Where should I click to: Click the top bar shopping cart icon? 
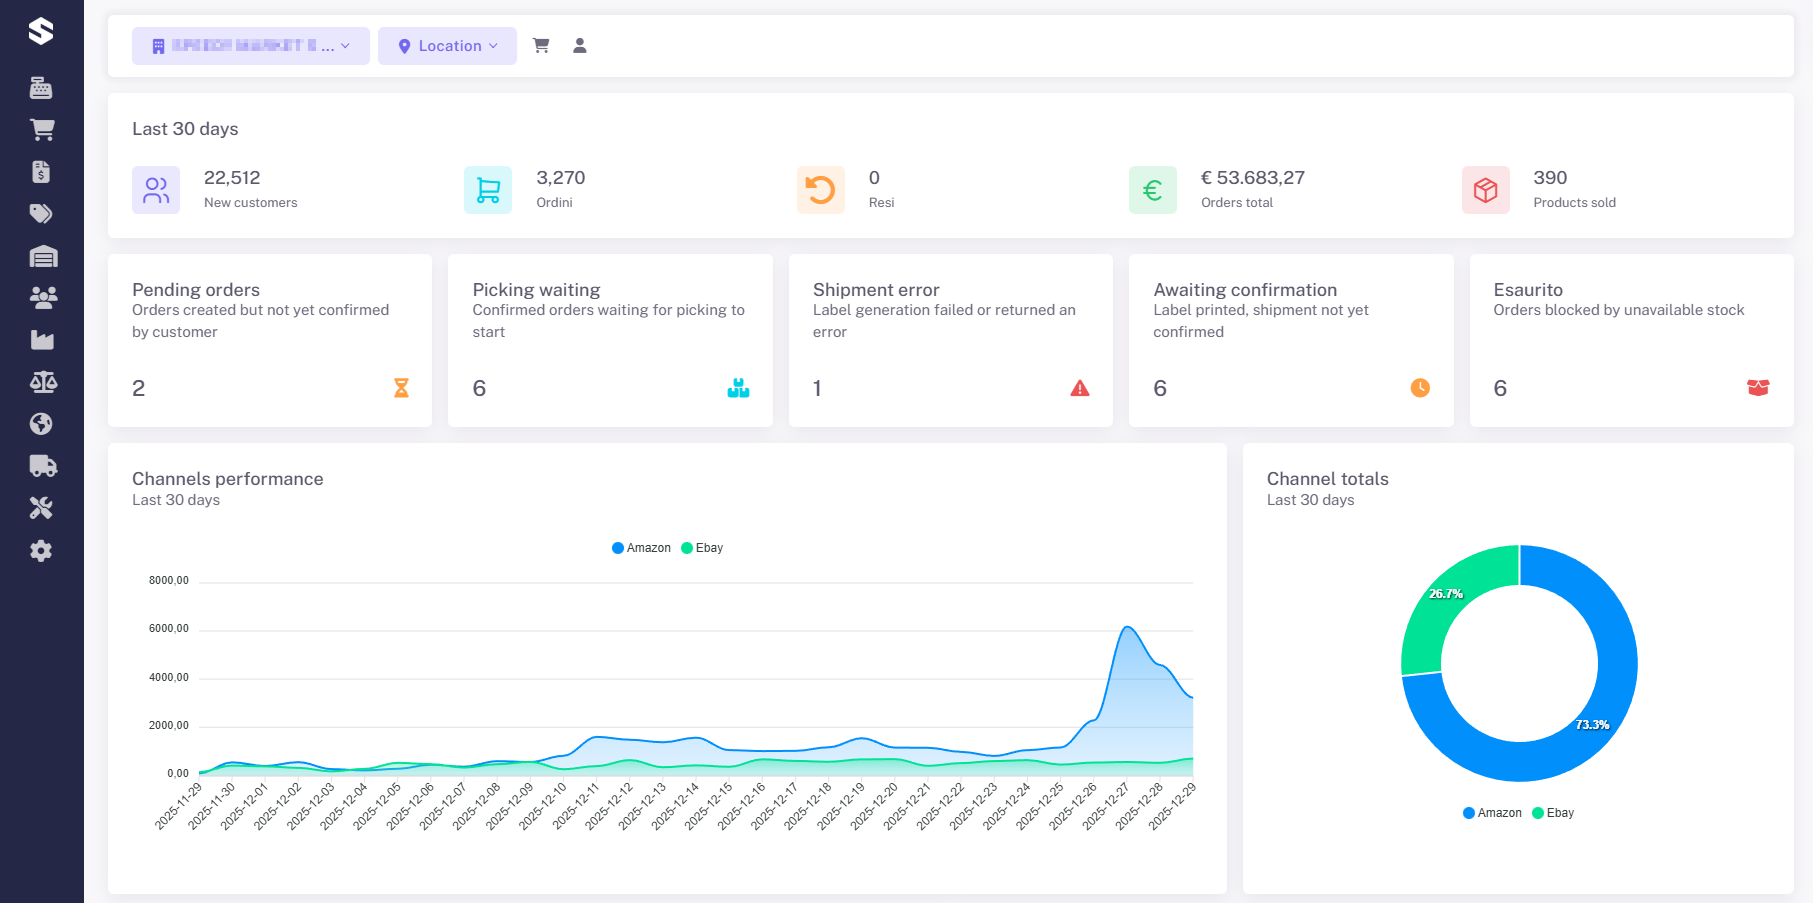pyautogui.click(x=541, y=46)
